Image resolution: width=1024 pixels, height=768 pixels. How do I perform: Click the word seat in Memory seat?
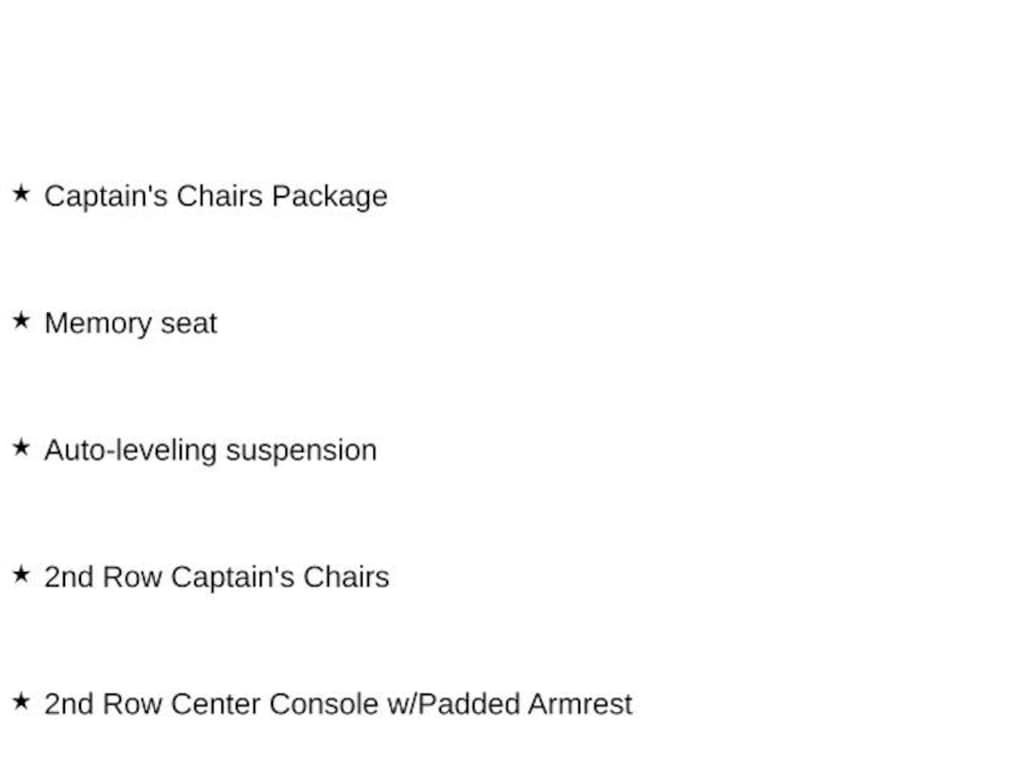[189, 324]
